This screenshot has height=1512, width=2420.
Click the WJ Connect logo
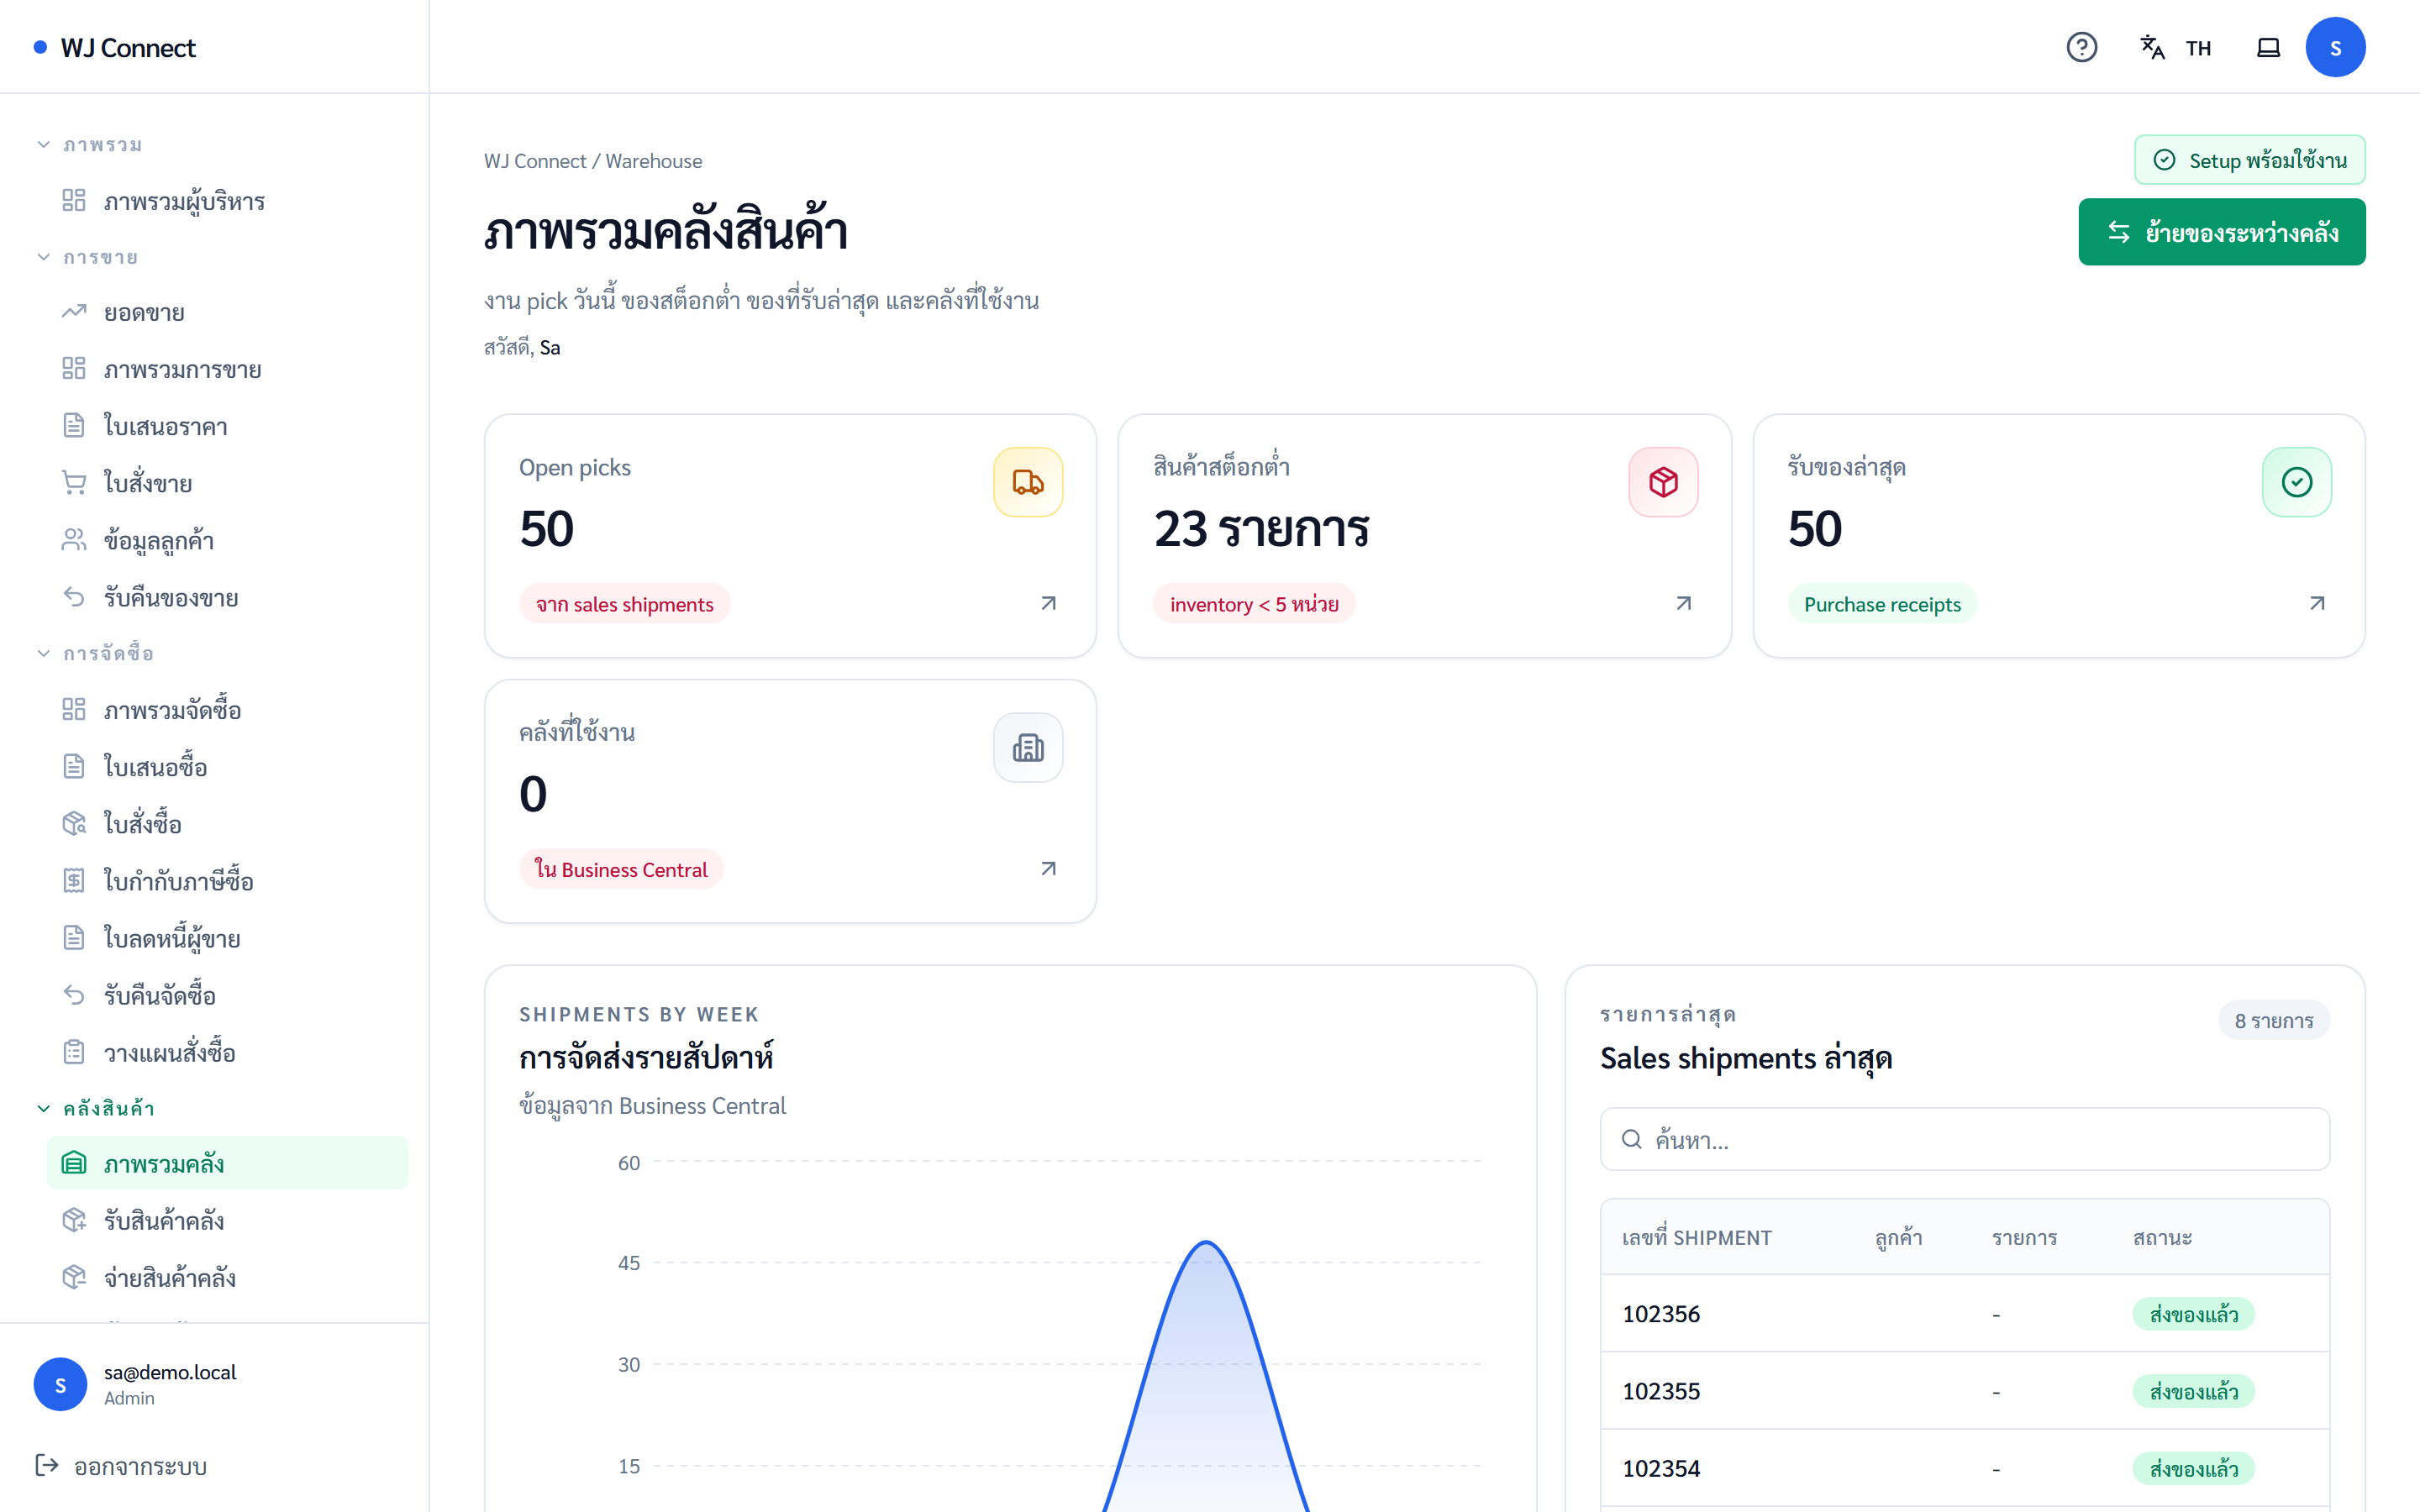coord(115,47)
